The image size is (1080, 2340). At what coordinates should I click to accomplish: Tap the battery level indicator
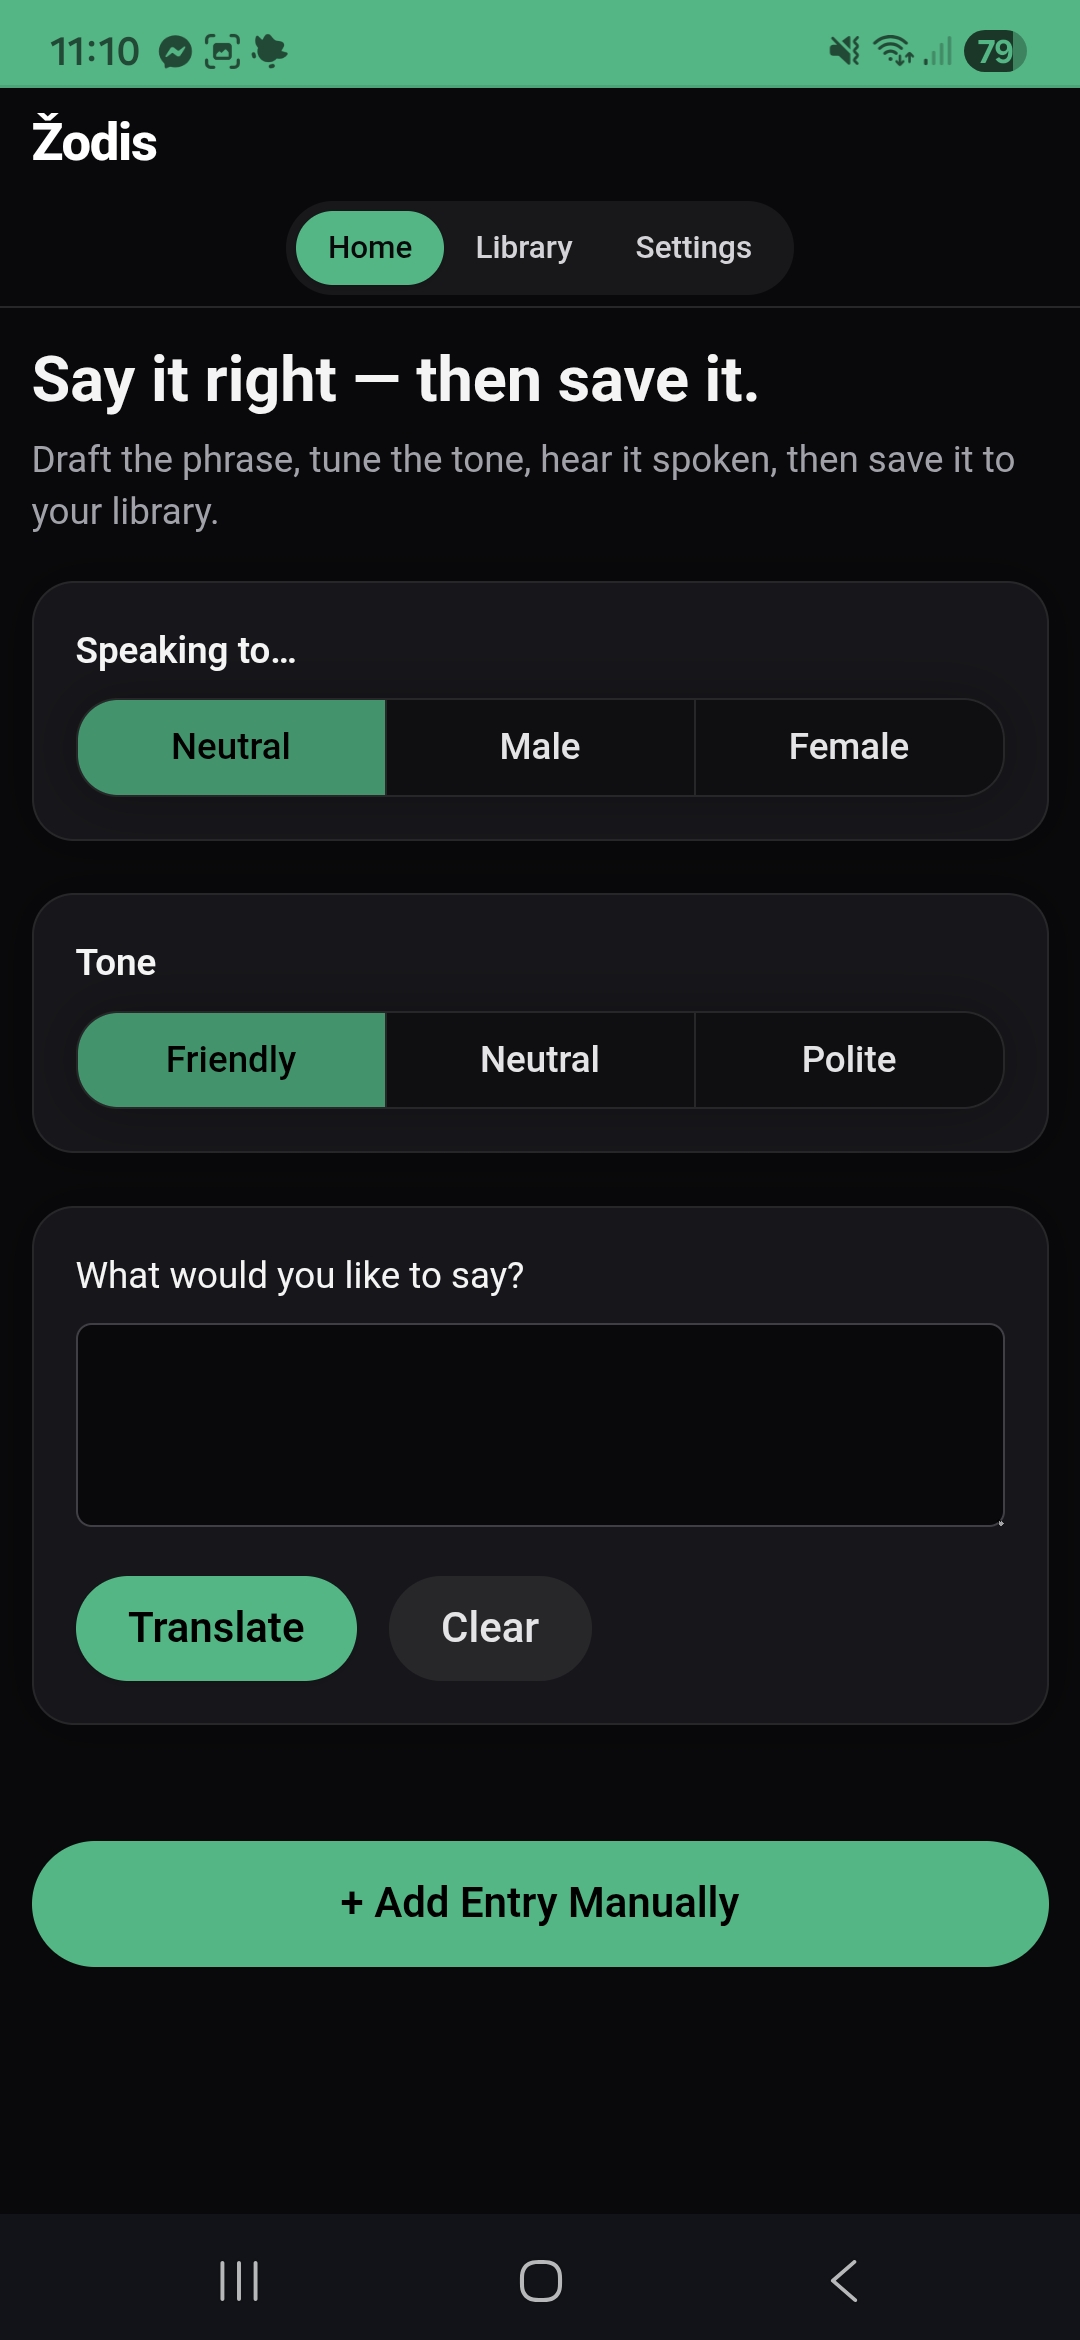[994, 51]
